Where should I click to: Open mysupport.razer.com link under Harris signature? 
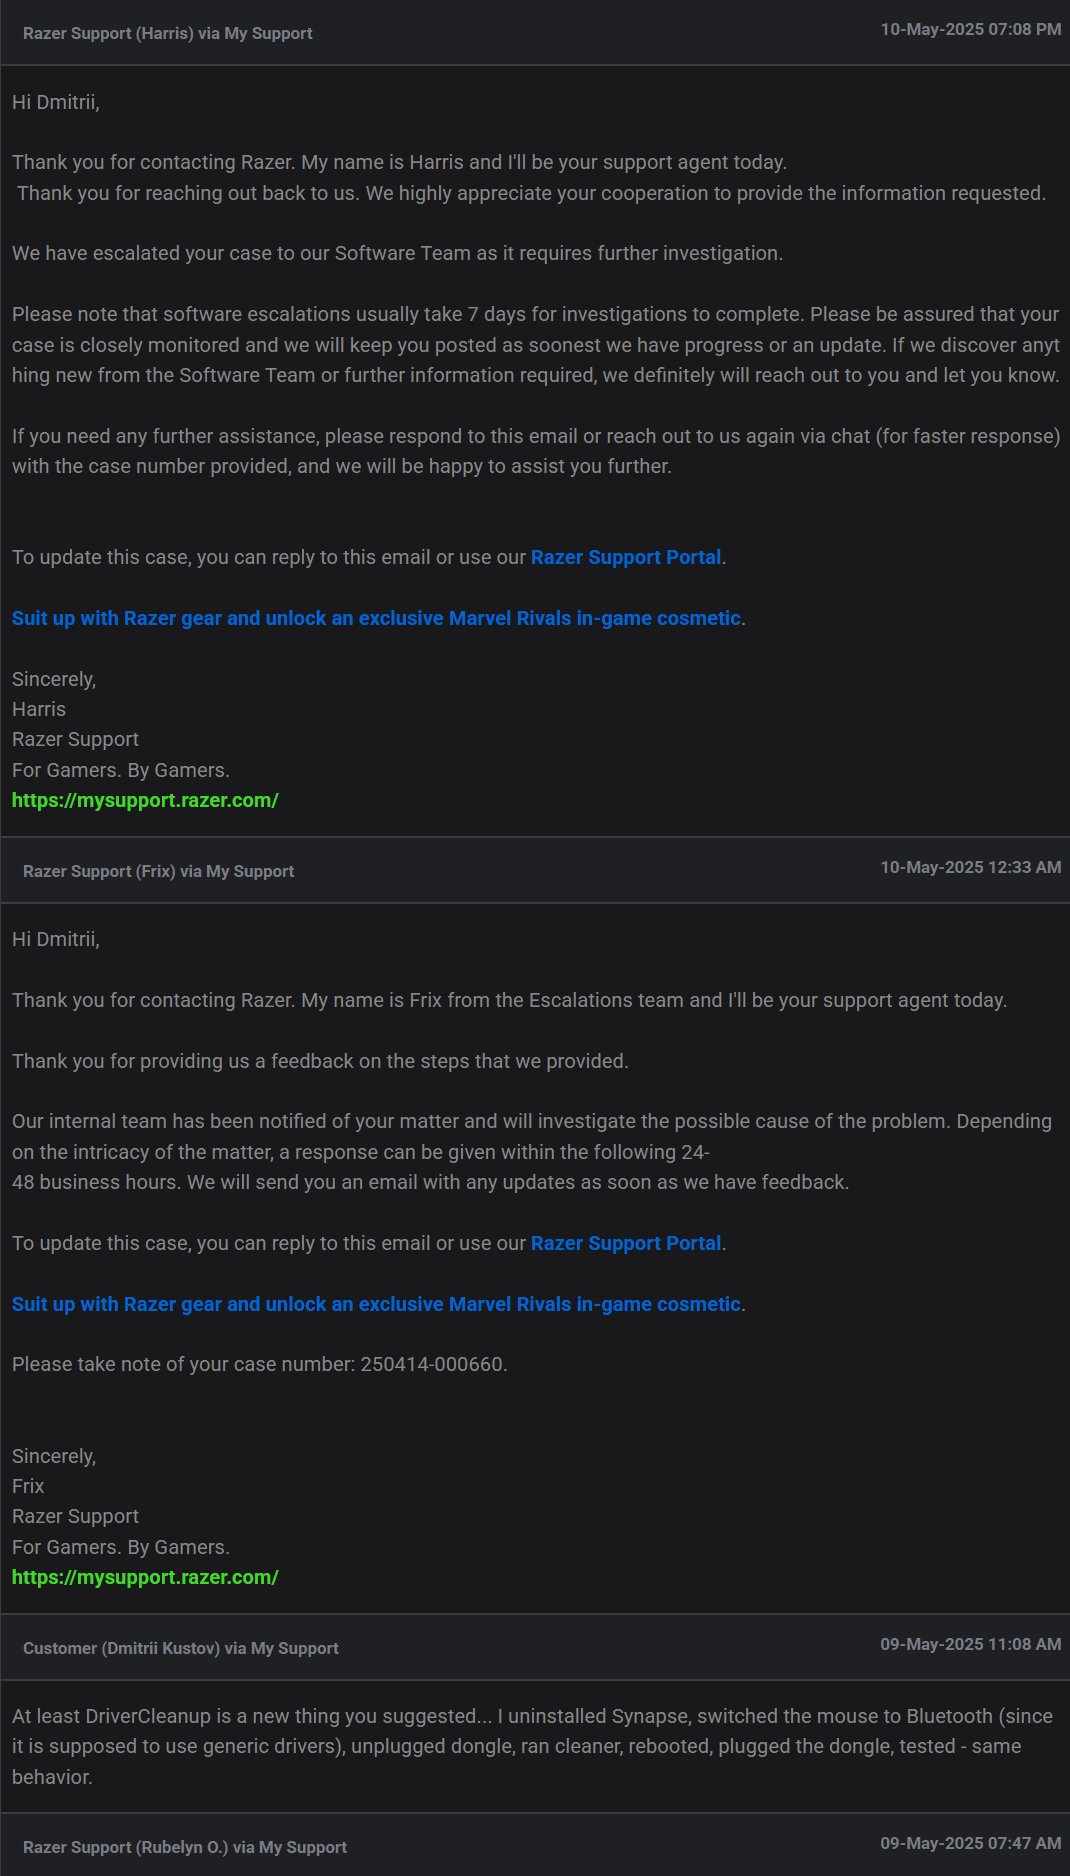tap(145, 800)
